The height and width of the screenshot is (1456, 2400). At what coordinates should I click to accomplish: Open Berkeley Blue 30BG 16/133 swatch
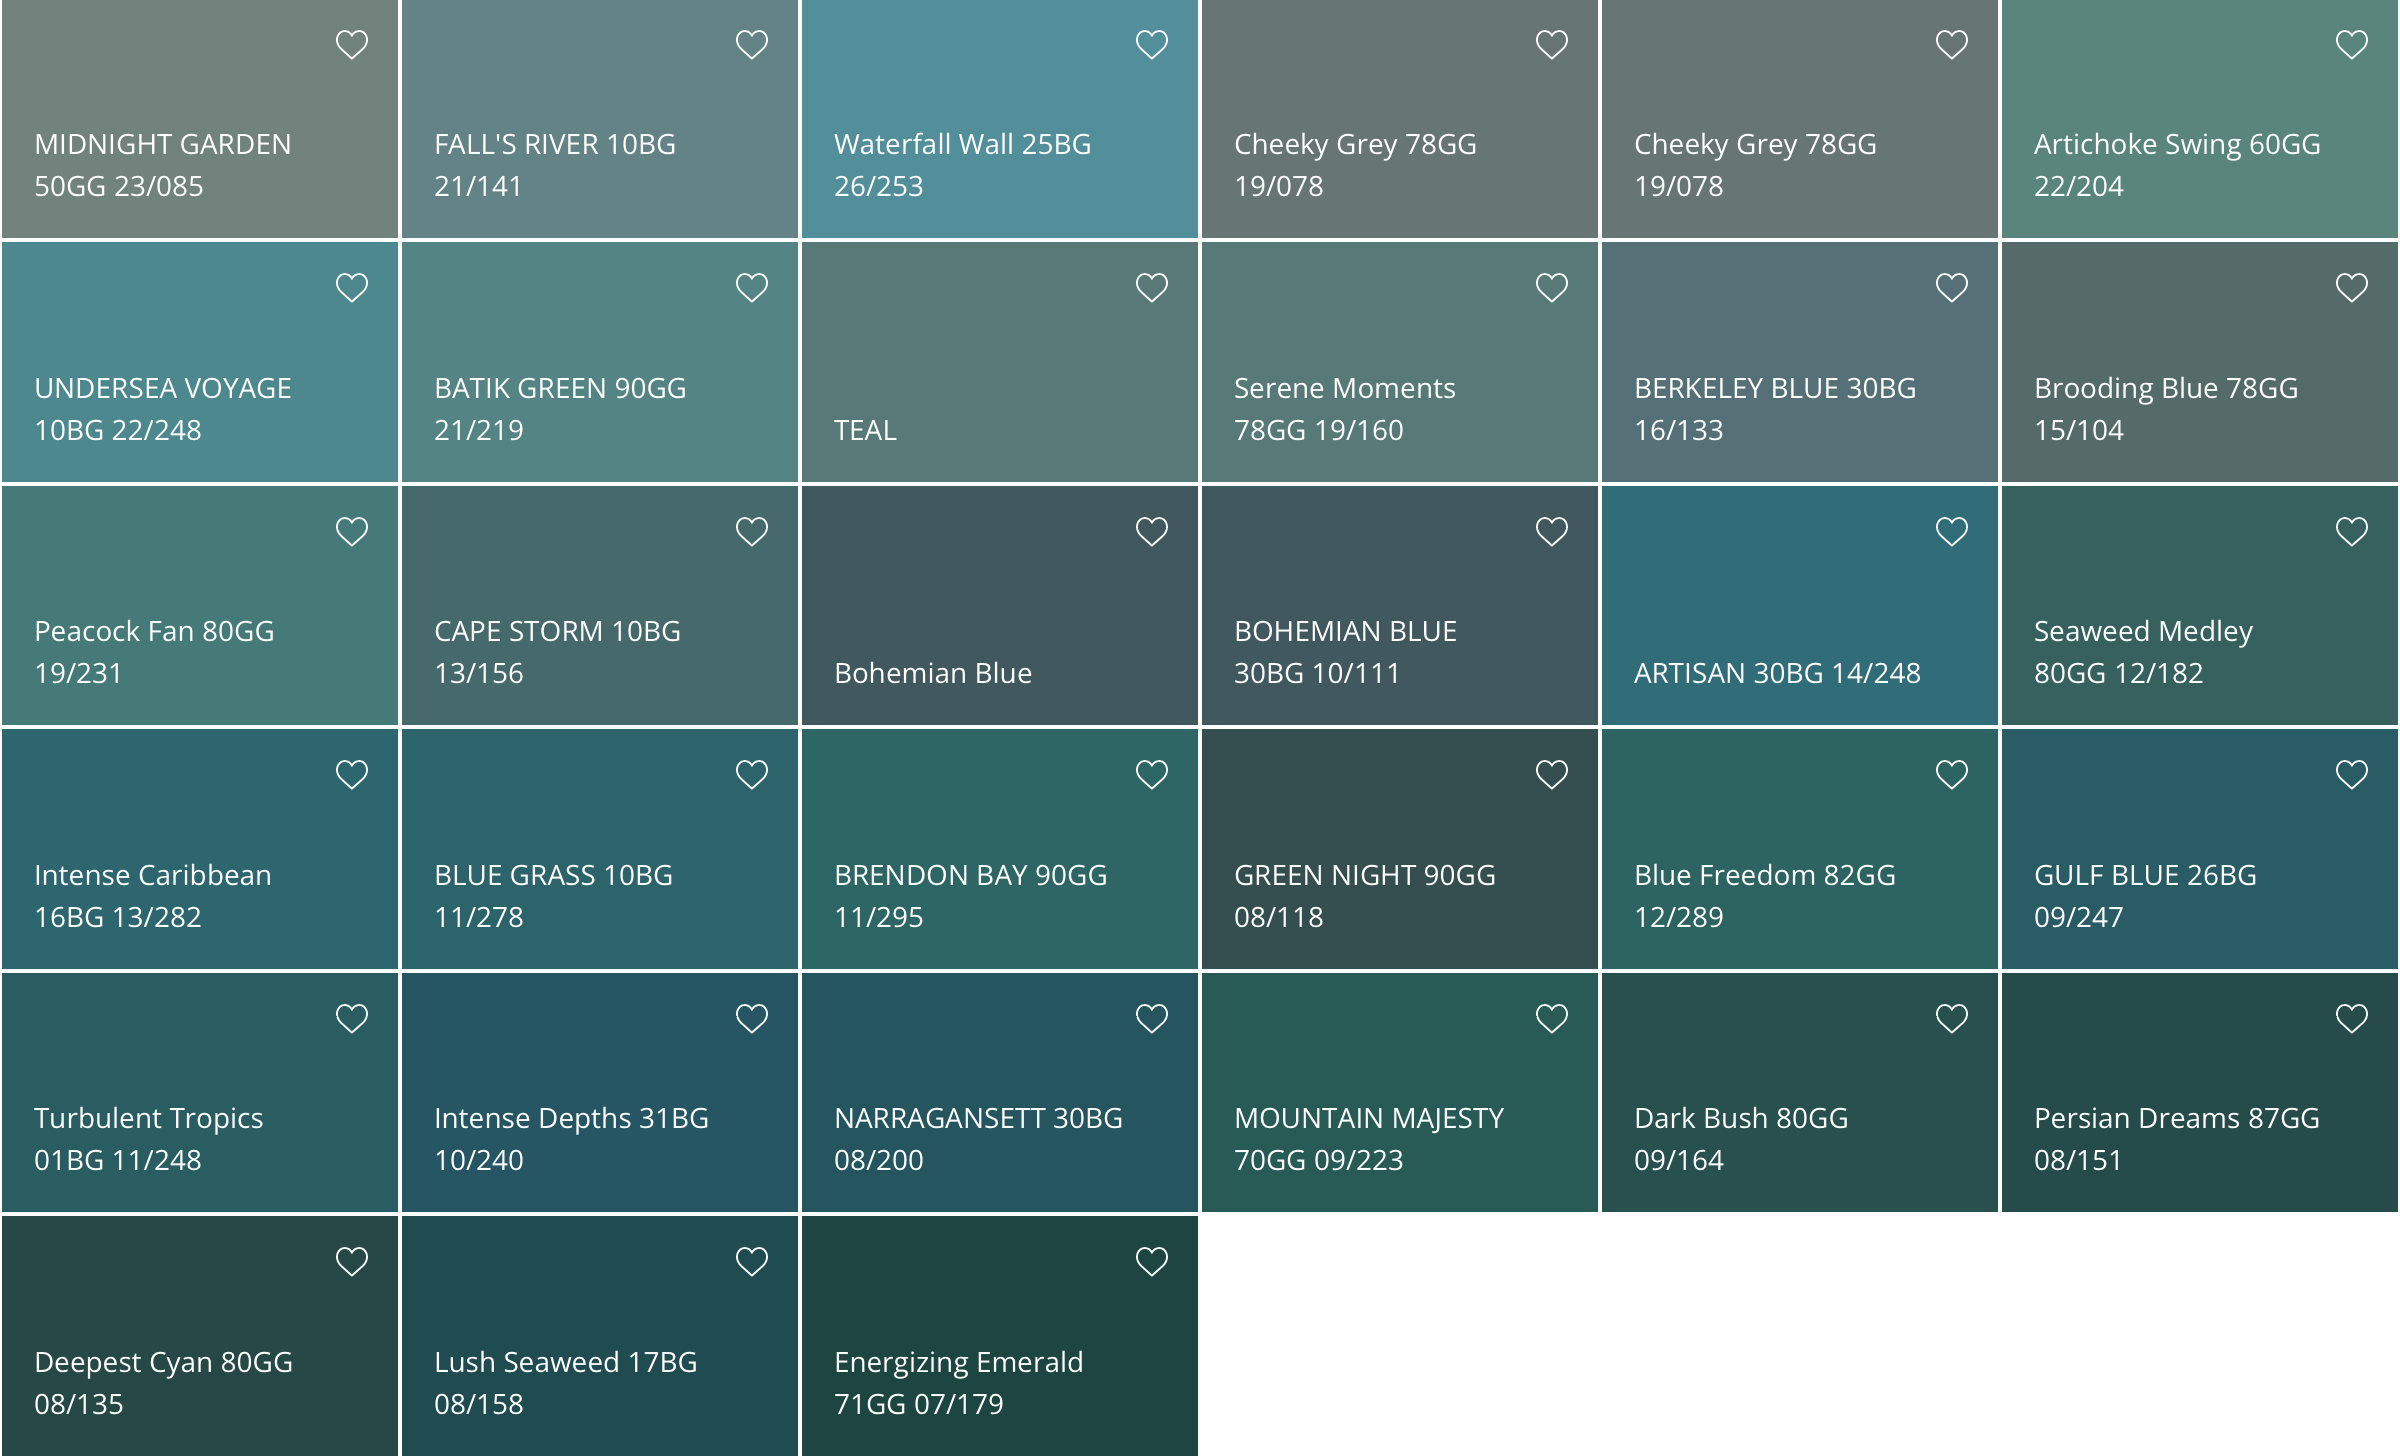coord(1800,362)
